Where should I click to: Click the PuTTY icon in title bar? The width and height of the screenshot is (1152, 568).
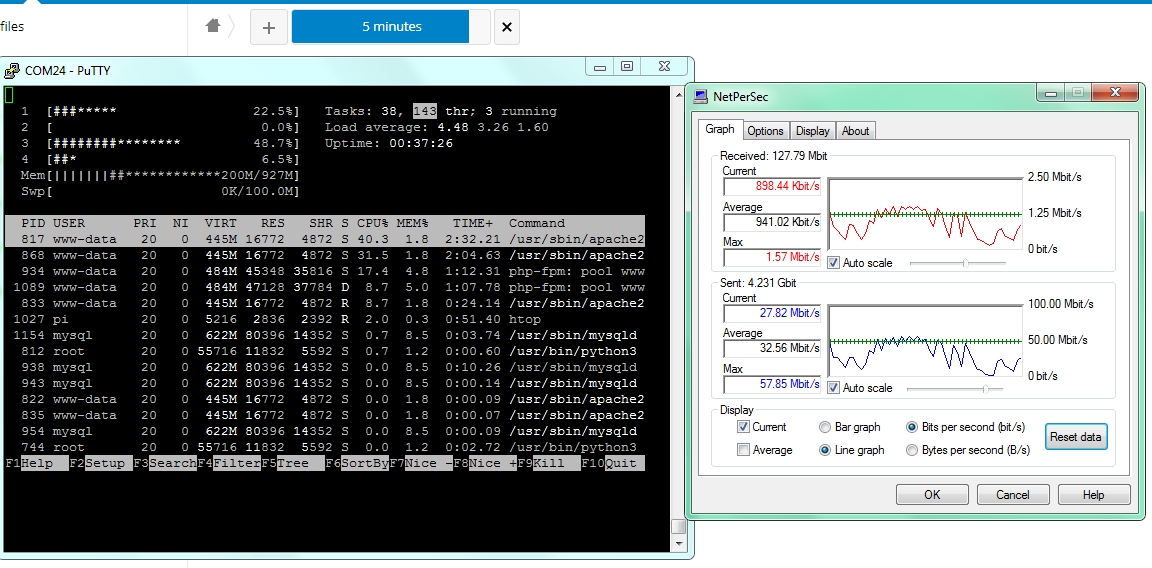click(12, 71)
